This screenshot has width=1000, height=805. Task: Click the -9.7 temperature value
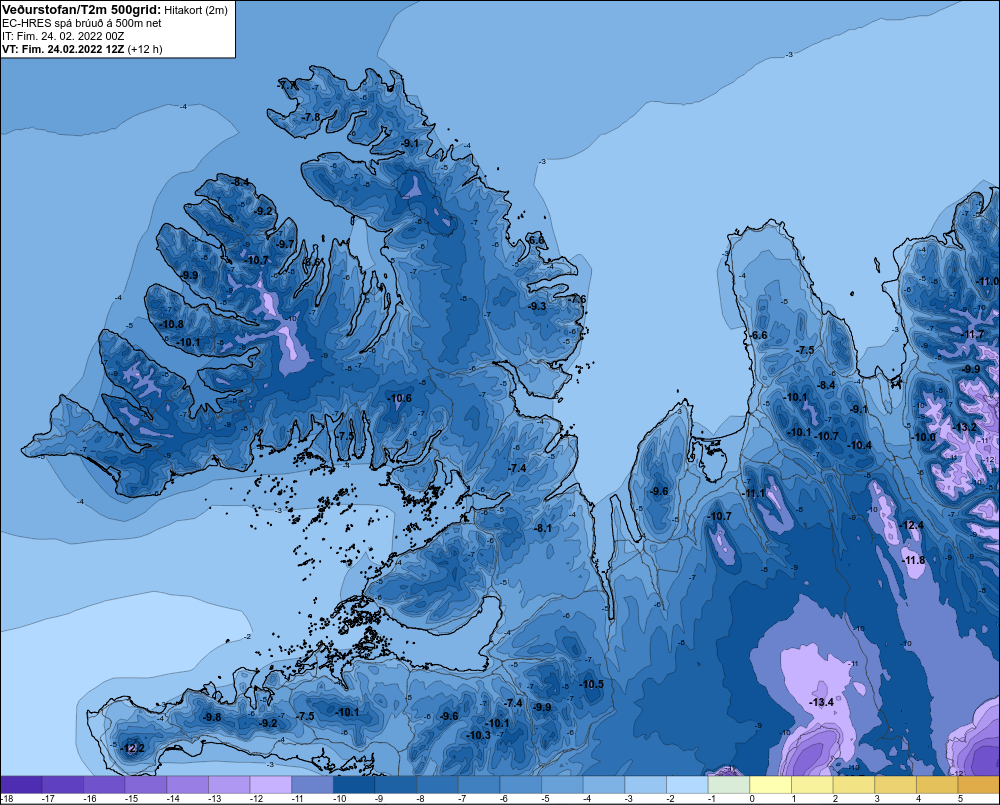285,244
